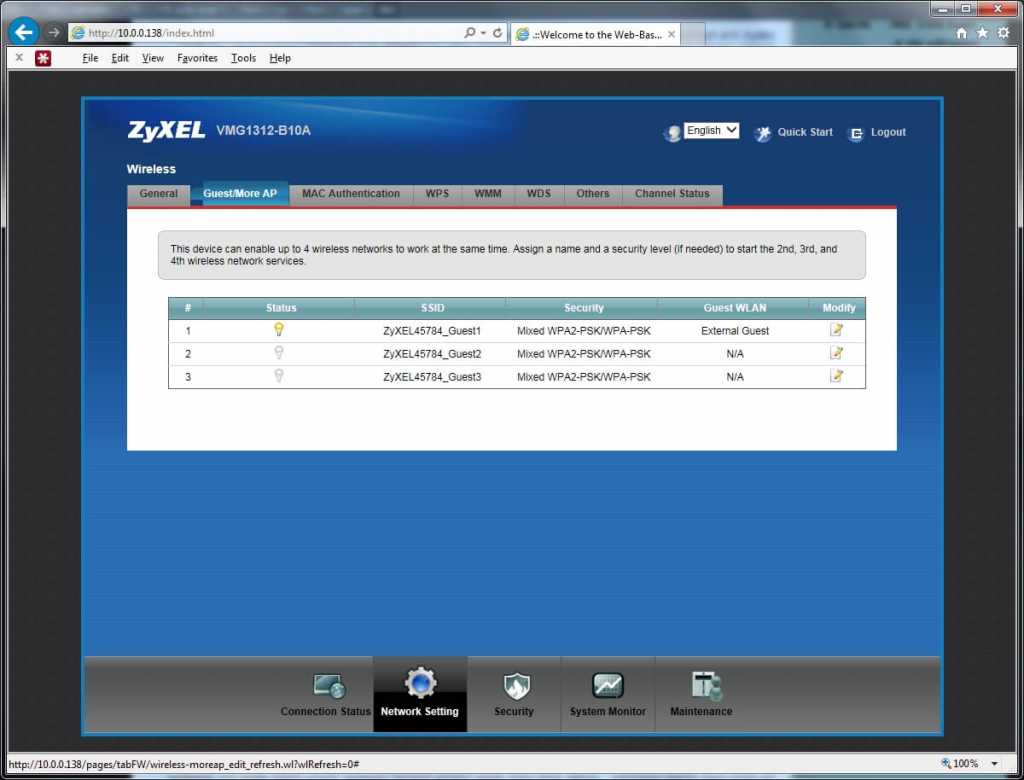The image size is (1024, 780).
Task: Expand the browser zoom level 100% menu
Action: (x=995, y=764)
